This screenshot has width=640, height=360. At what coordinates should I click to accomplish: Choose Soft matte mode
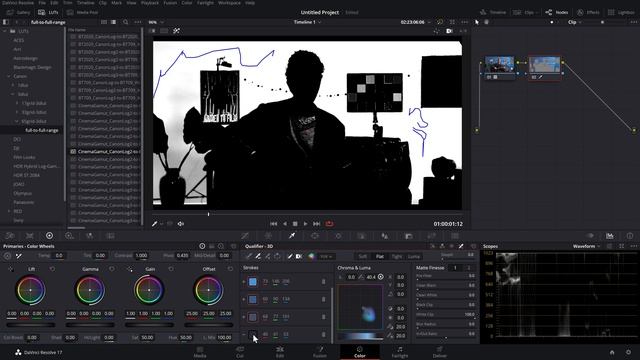[x=362, y=256]
